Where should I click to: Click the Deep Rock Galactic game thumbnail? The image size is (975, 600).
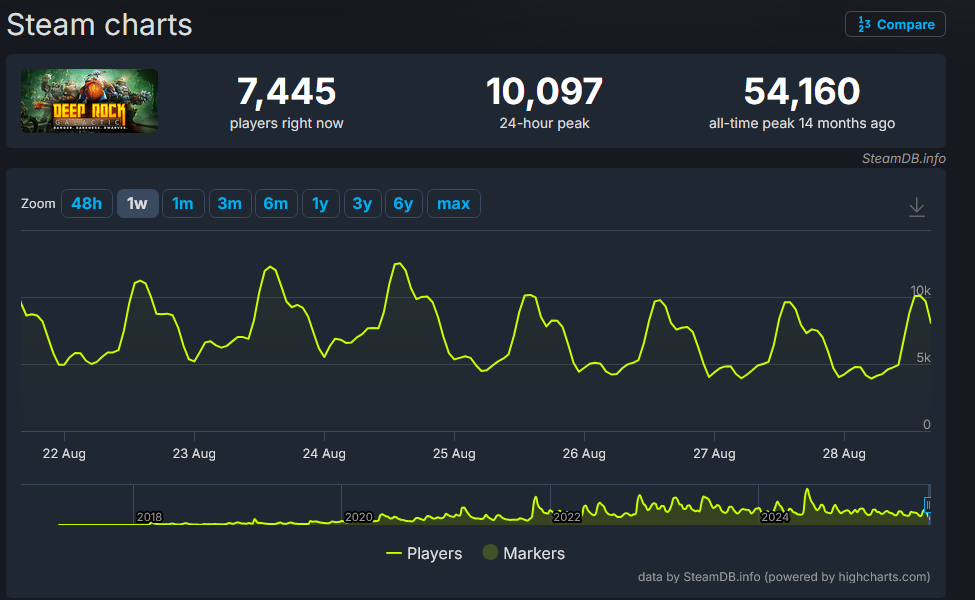pyautogui.click(x=90, y=101)
